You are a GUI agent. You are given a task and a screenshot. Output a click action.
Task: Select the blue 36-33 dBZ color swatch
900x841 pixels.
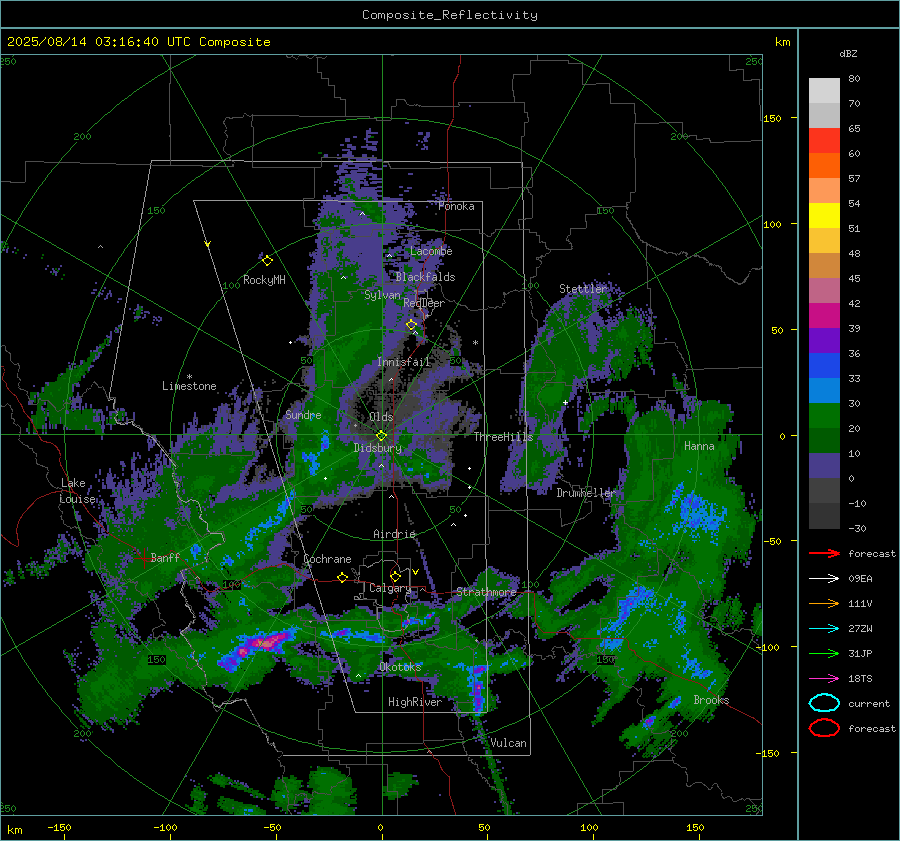point(824,366)
